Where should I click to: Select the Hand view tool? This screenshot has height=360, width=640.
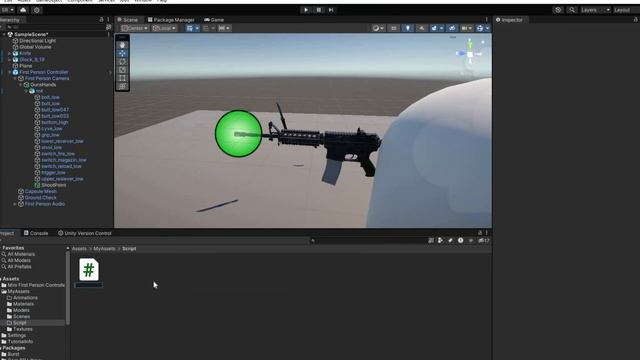(122, 45)
